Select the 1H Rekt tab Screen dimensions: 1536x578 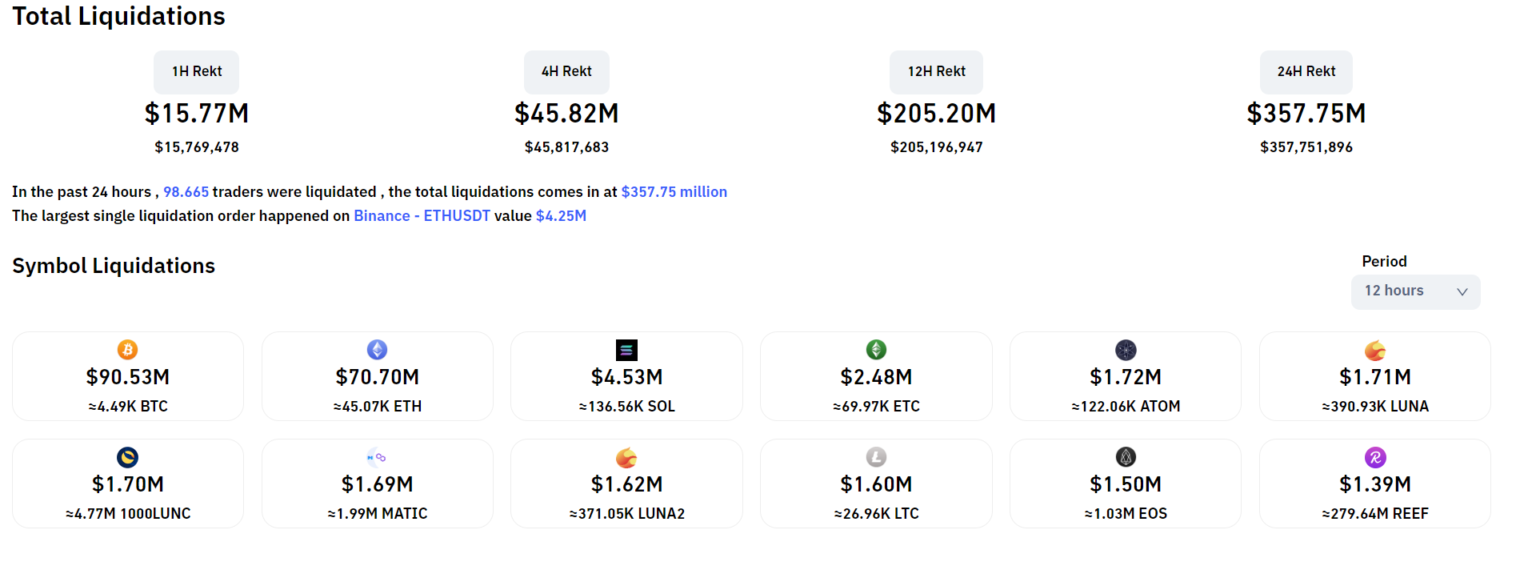[196, 72]
